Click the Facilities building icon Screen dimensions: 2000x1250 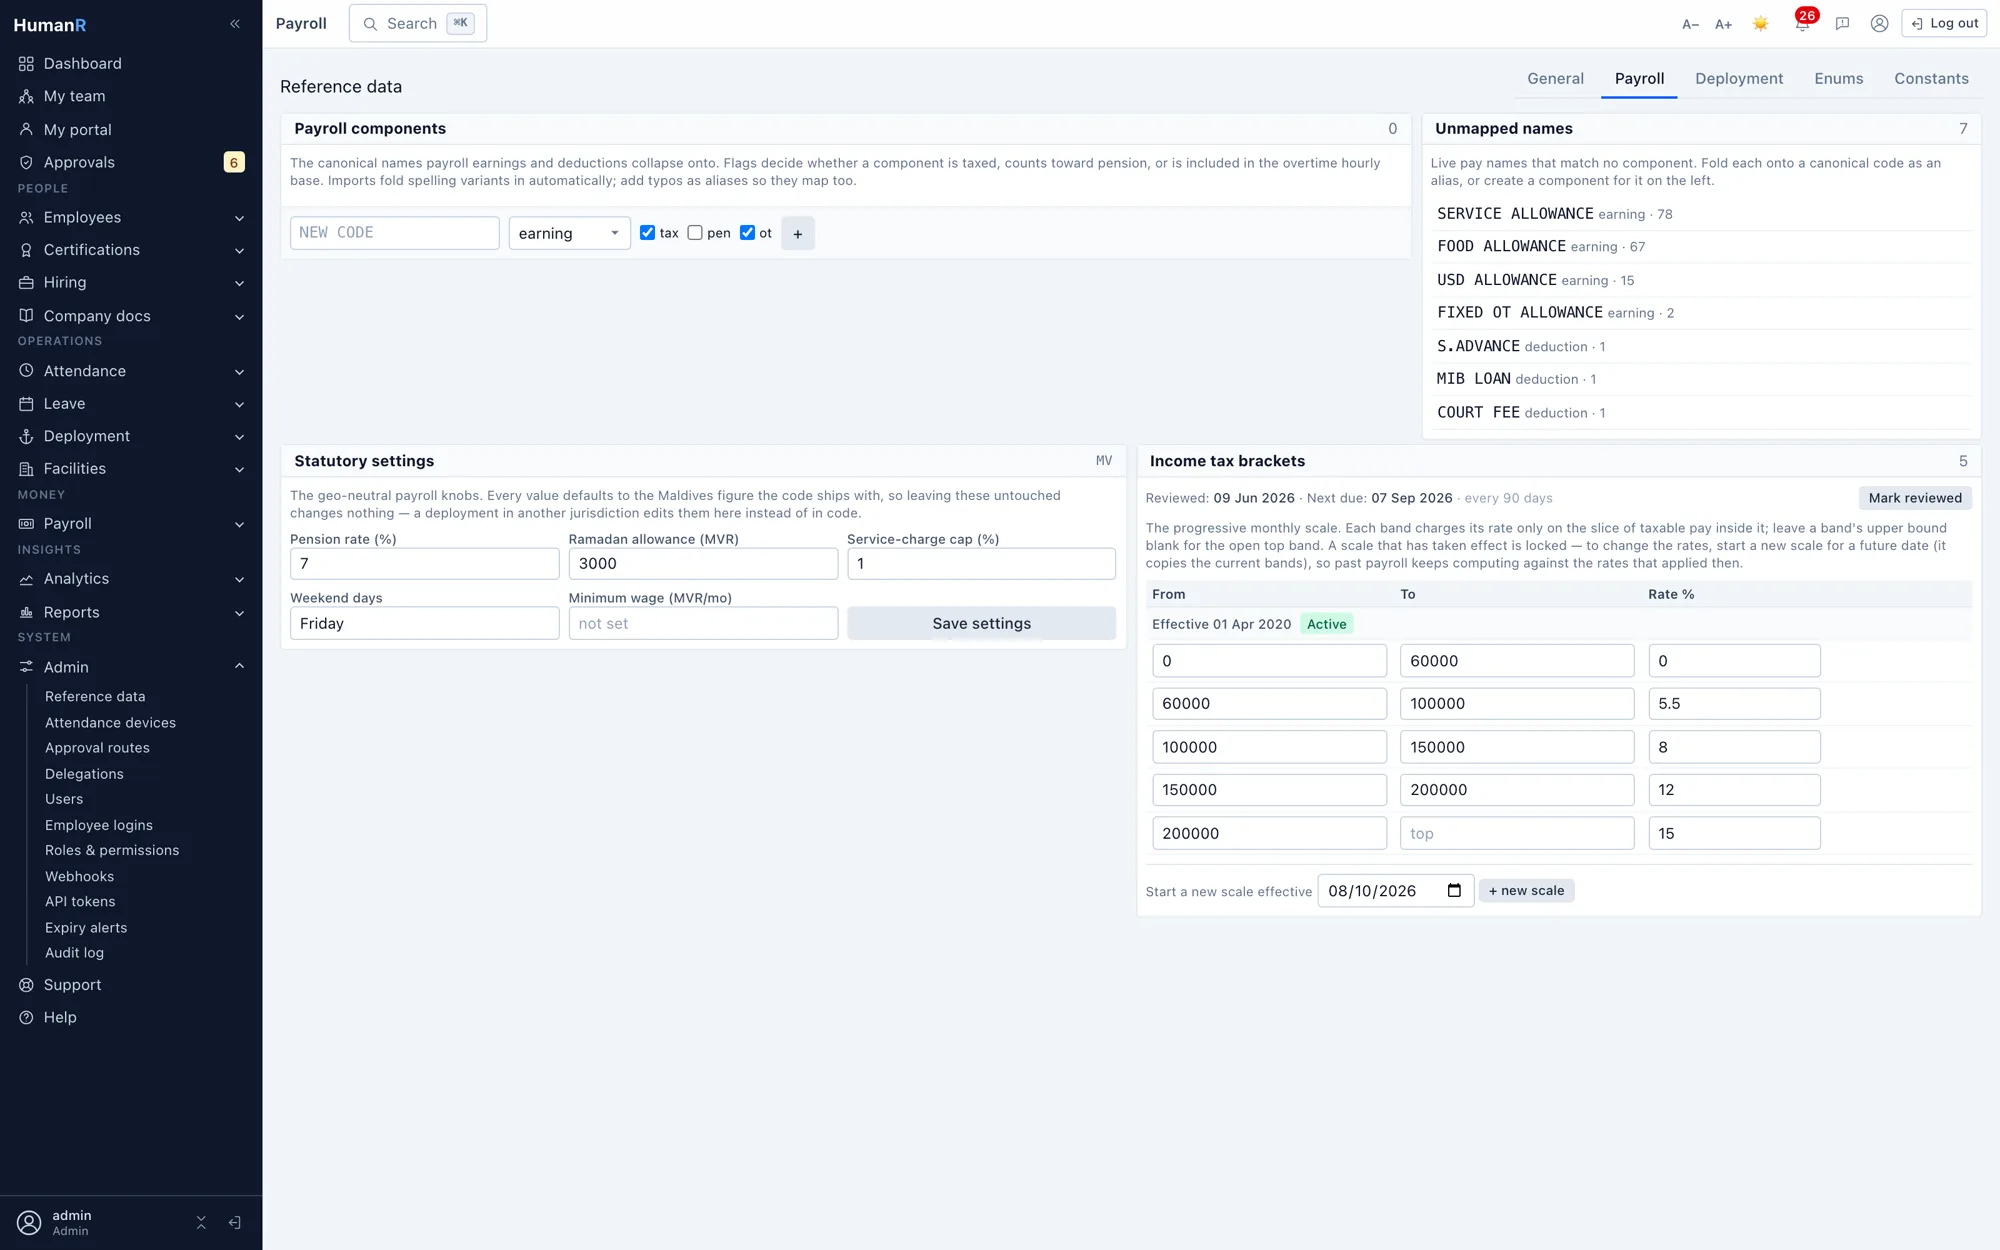tap(26, 469)
